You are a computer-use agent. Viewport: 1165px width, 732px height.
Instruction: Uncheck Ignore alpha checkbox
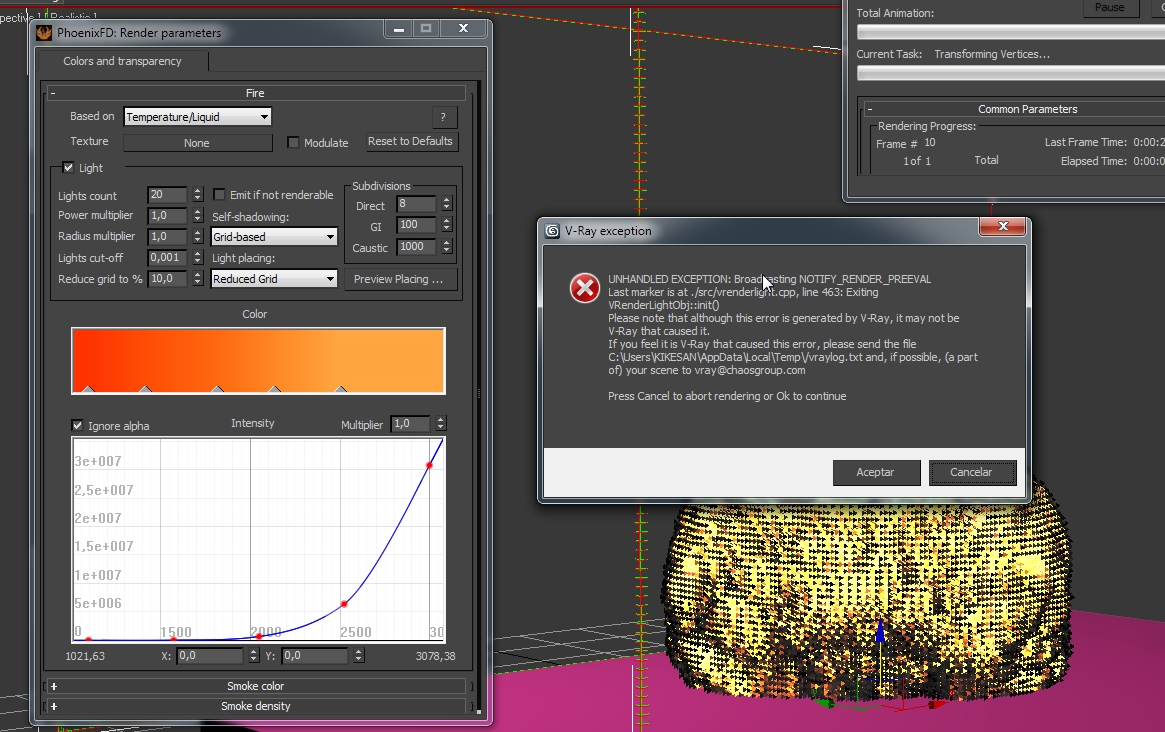[x=77, y=425]
